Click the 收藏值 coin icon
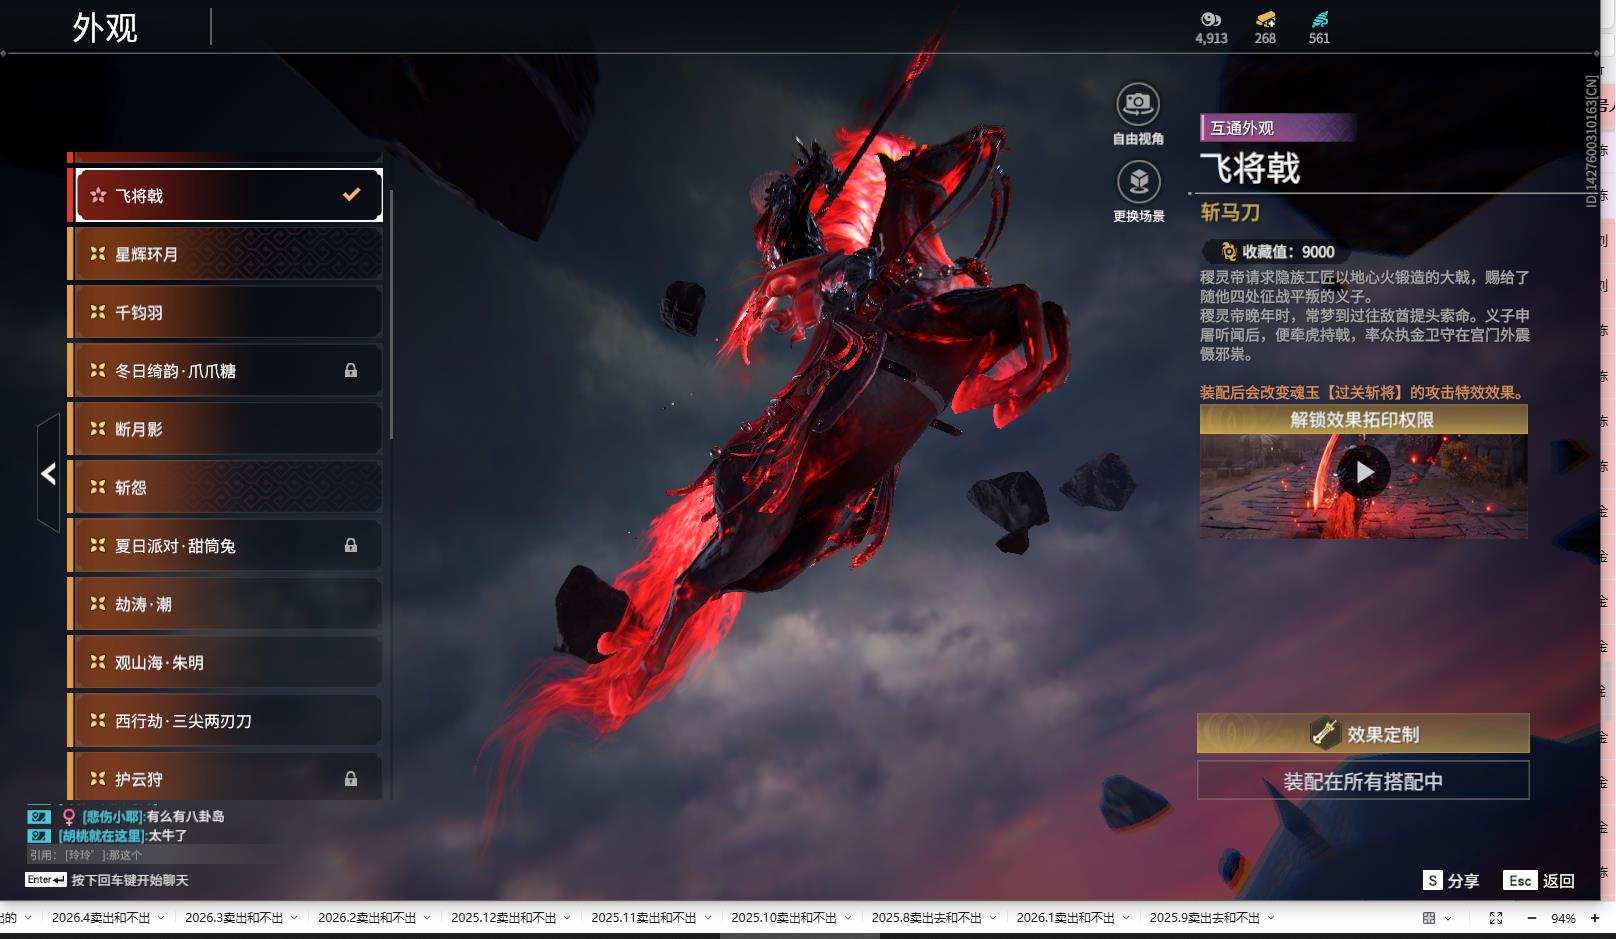This screenshot has height=939, width=1616. [1228, 252]
